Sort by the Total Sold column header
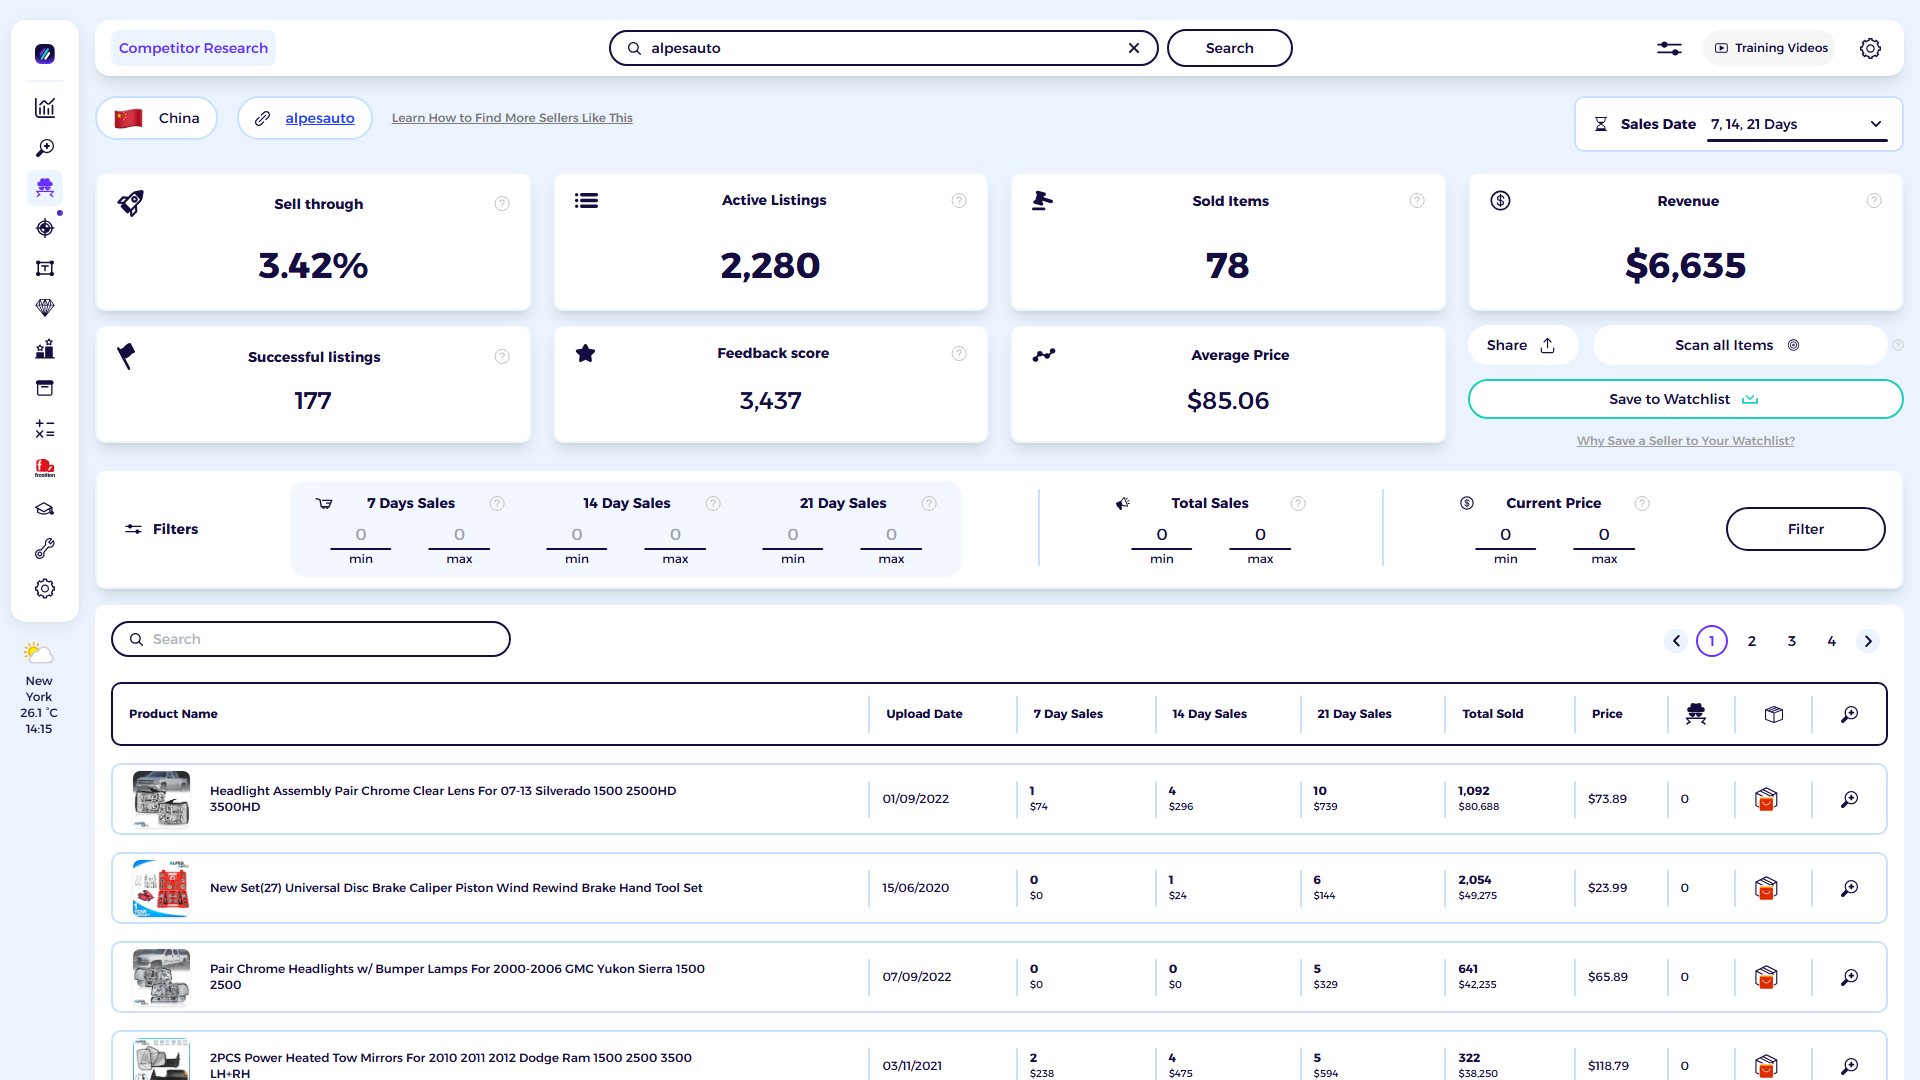 pos(1493,714)
